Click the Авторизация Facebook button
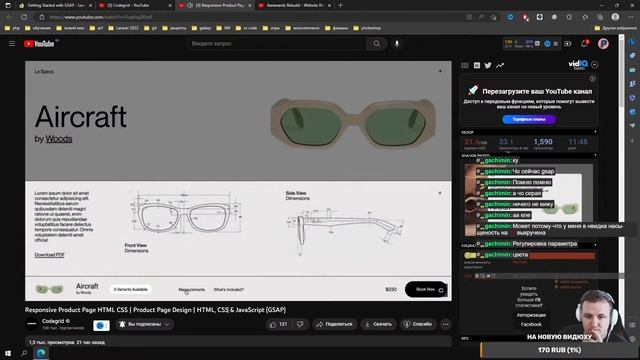The width and height of the screenshot is (640, 360). point(531,320)
